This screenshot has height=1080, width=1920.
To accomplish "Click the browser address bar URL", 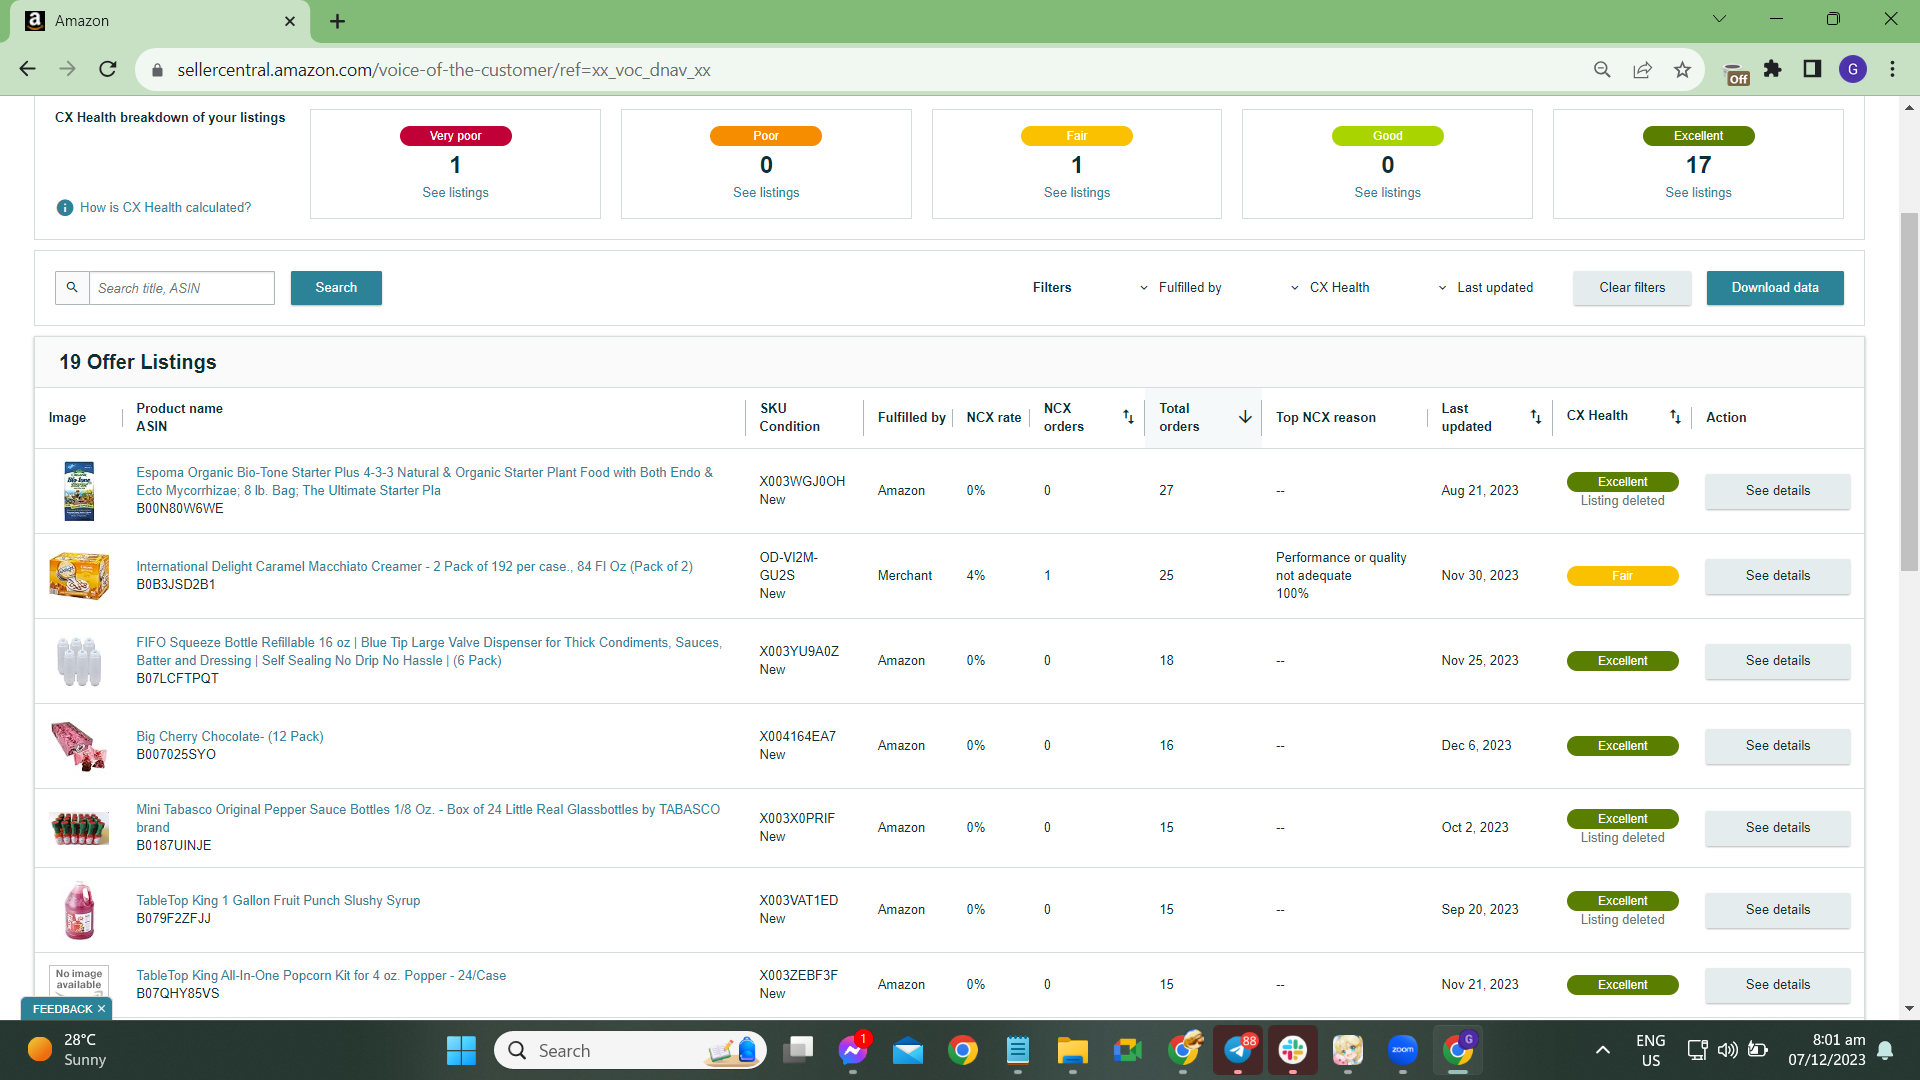I will pos(444,70).
